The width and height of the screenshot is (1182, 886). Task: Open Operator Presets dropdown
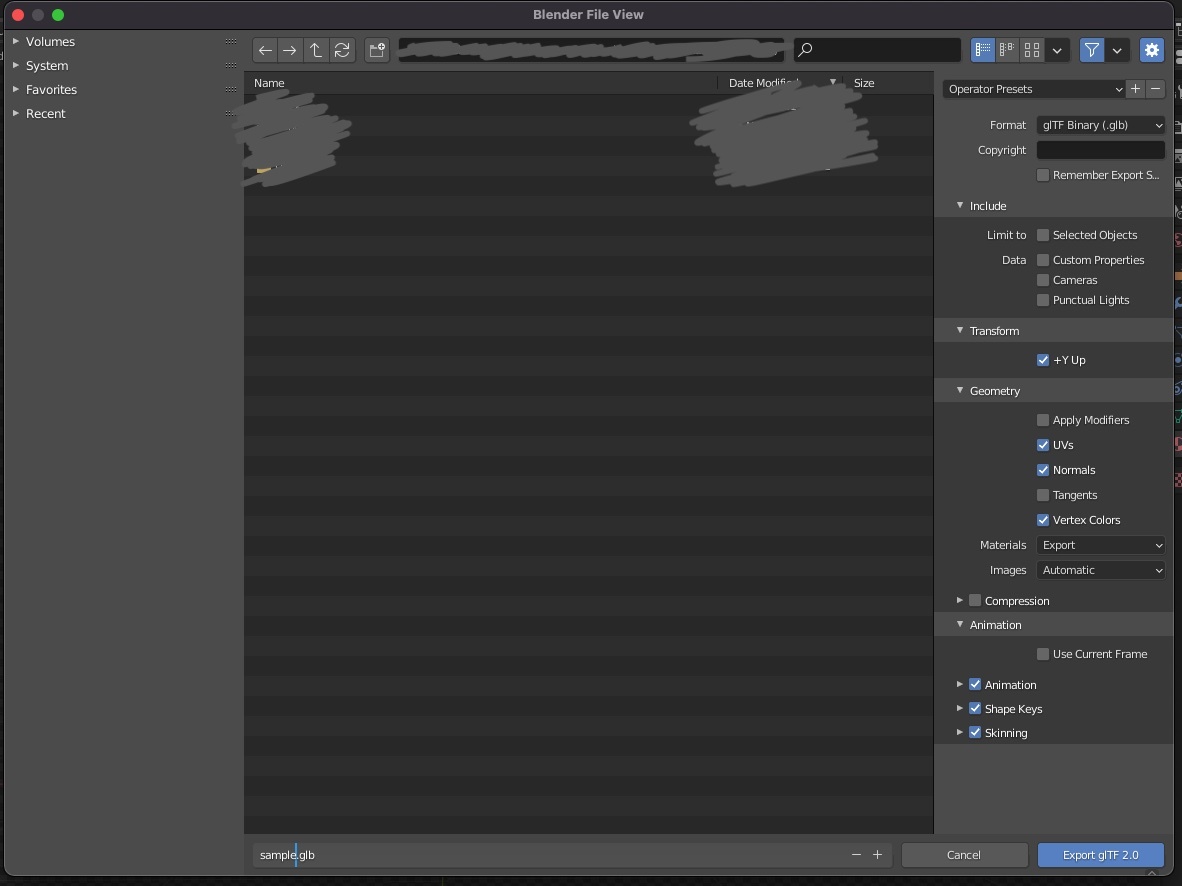[1033, 89]
